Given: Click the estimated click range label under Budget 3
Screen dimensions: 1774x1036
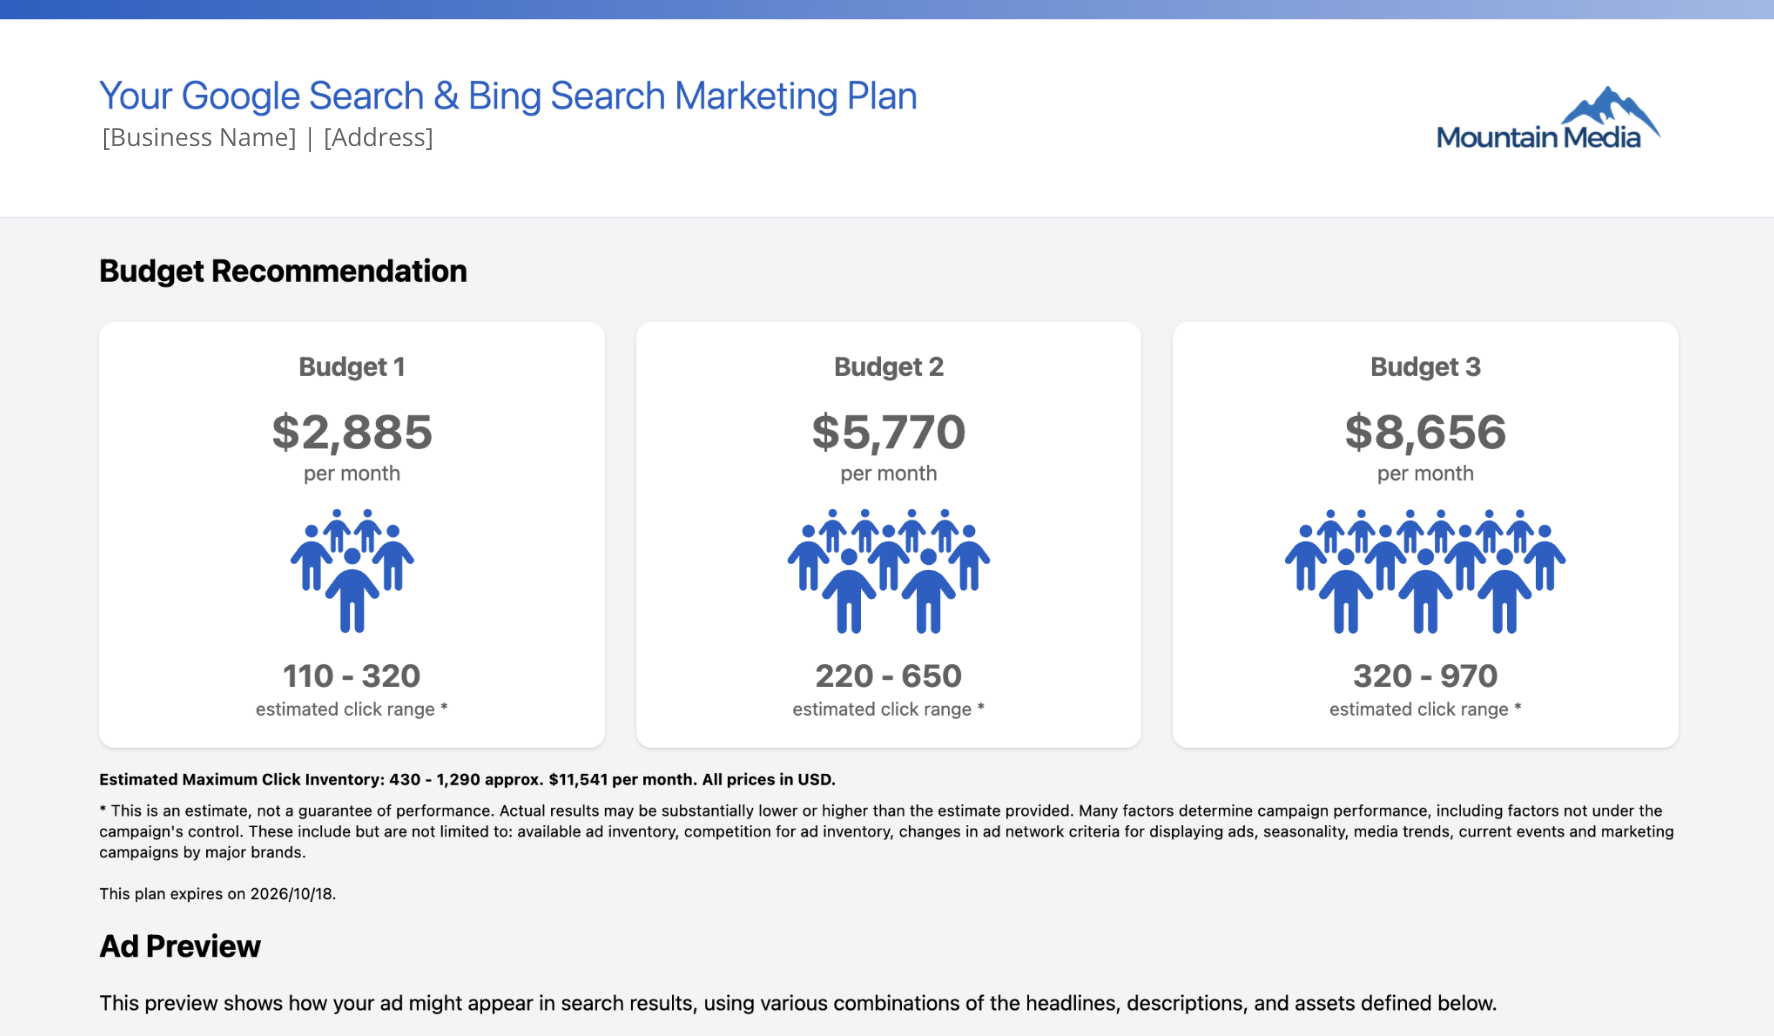Looking at the screenshot, I should pos(1425,709).
